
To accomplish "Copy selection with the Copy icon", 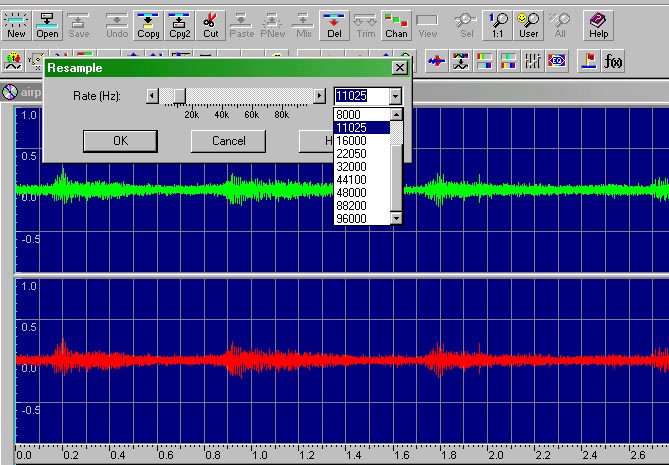I will click(148, 26).
